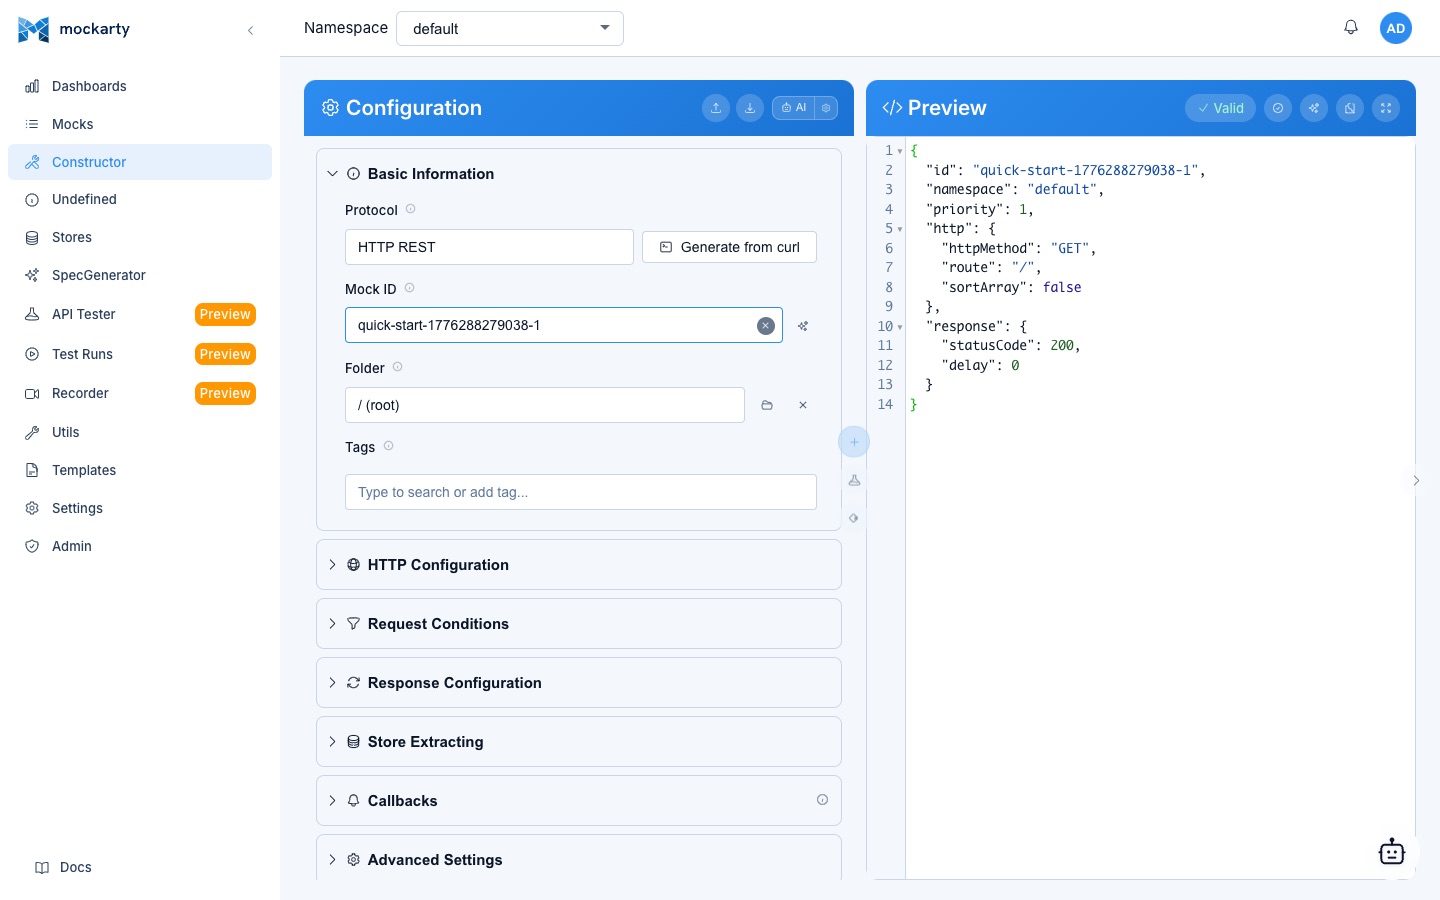Viewport: 1440px width, 900px height.
Task: Open Mocks in sidebar
Action: (x=140, y=124)
